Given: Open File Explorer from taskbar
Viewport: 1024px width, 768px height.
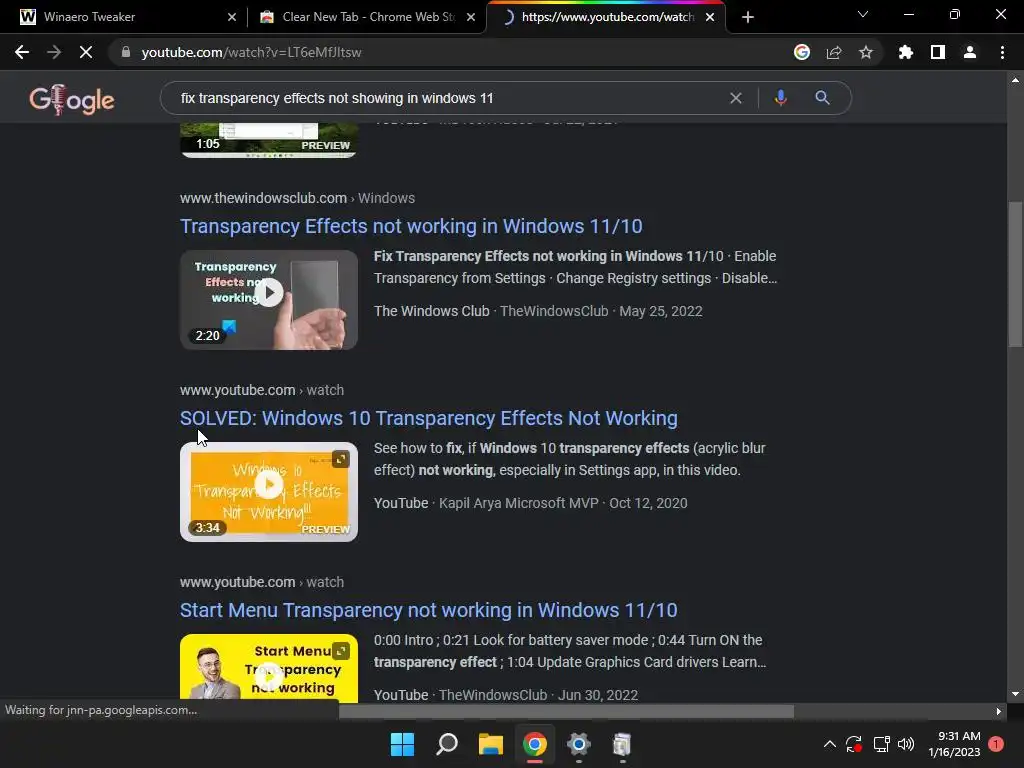Looking at the screenshot, I should click(x=490, y=744).
